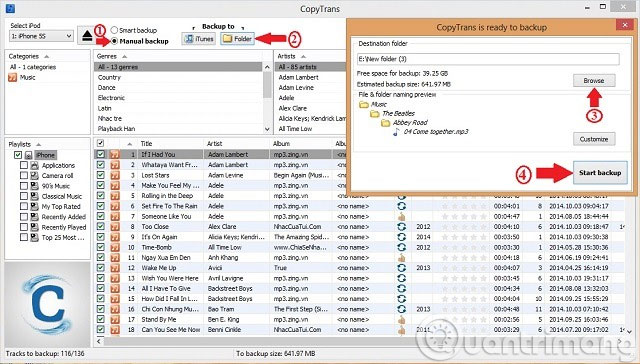Click the Camera roll playlist icon

point(35,175)
